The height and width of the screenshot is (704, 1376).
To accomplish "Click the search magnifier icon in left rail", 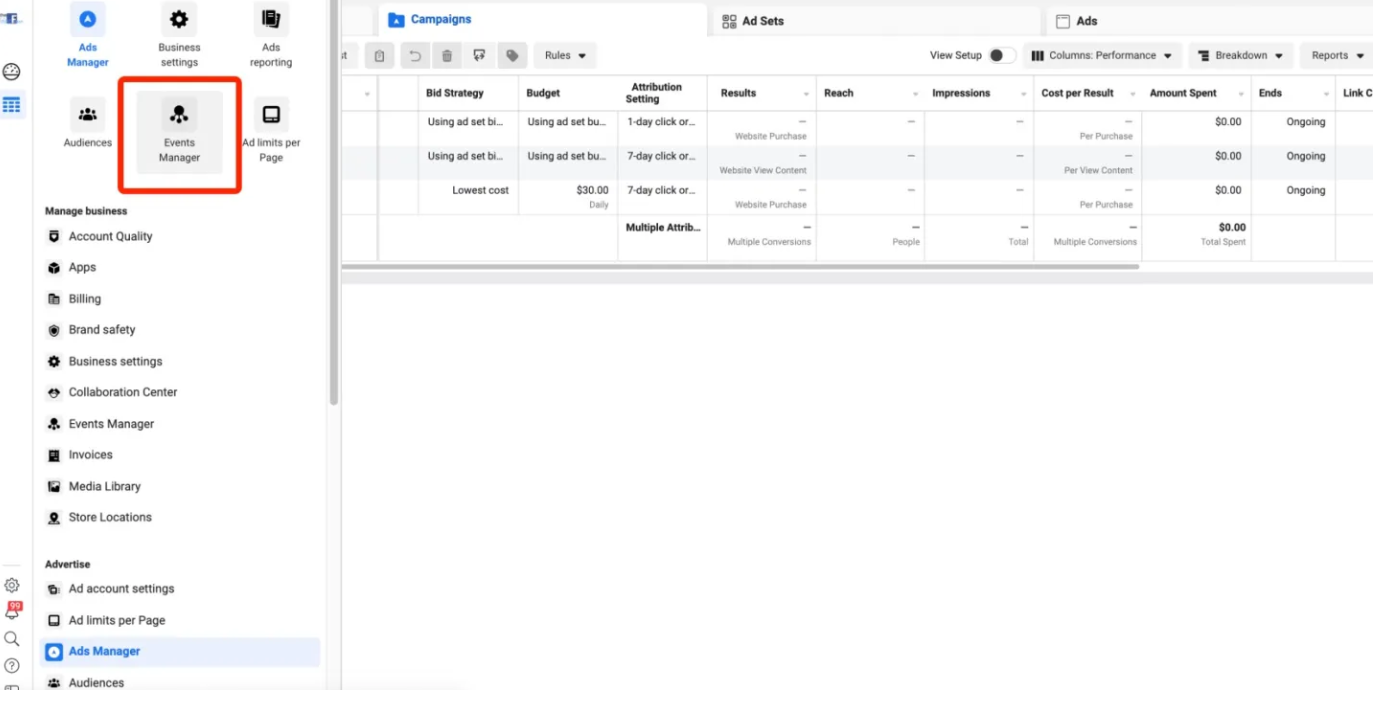I will point(12,639).
